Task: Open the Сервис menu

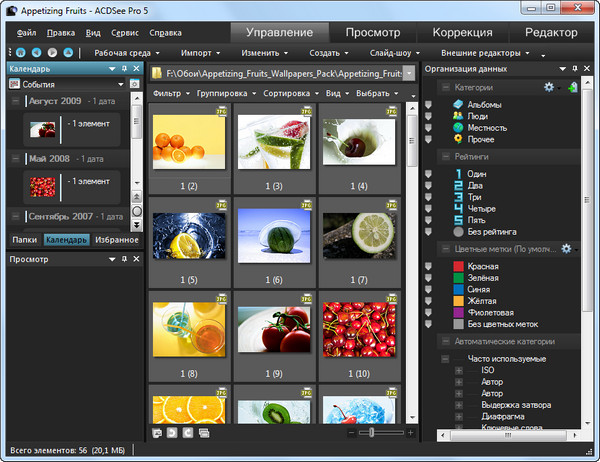Action: (x=125, y=33)
